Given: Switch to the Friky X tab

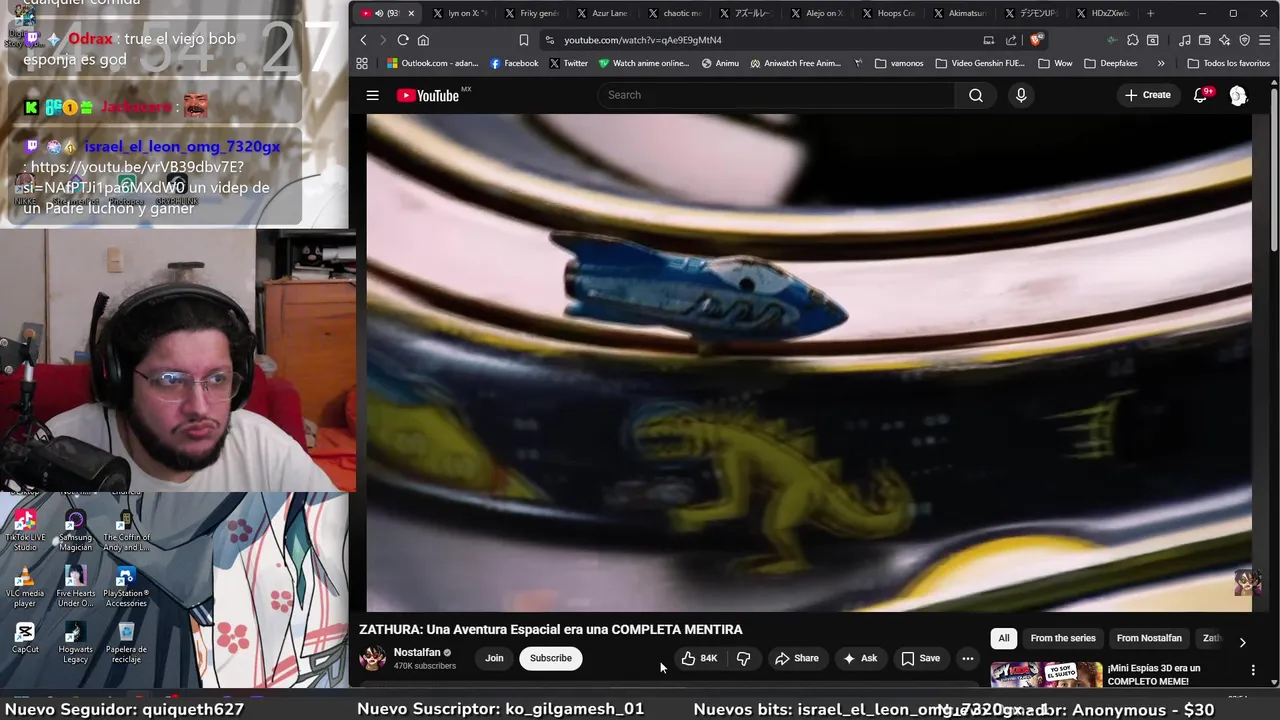Looking at the screenshot, I should pos(532,13).
